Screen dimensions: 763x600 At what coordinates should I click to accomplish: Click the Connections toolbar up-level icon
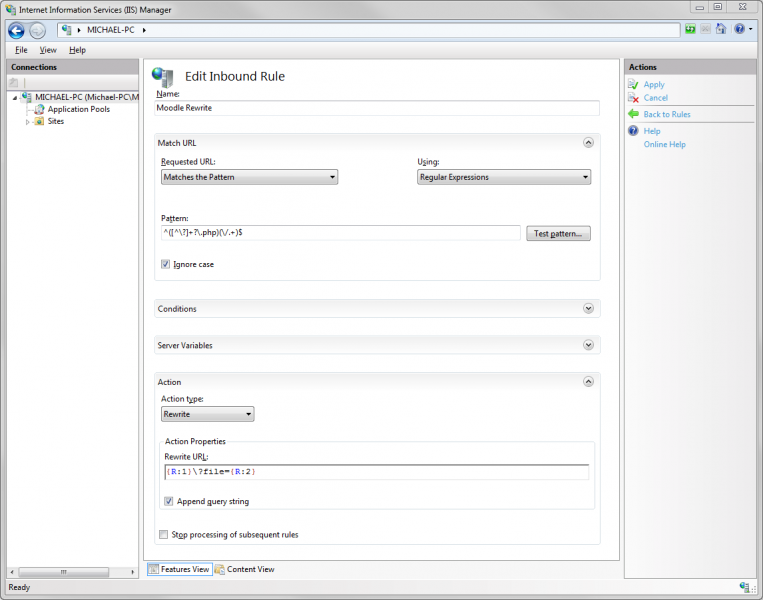coord(14,83)
